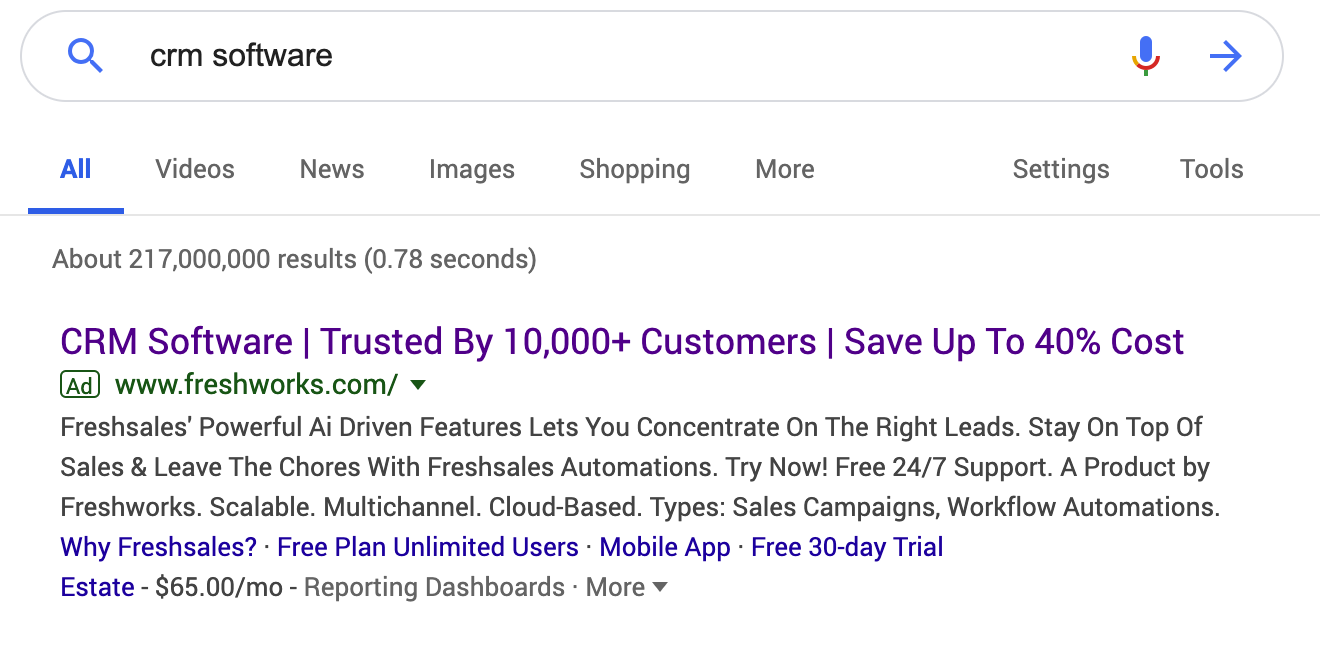Click the search box containing crm software
This screenshot has height=652, width=1320.
[600, 56]
